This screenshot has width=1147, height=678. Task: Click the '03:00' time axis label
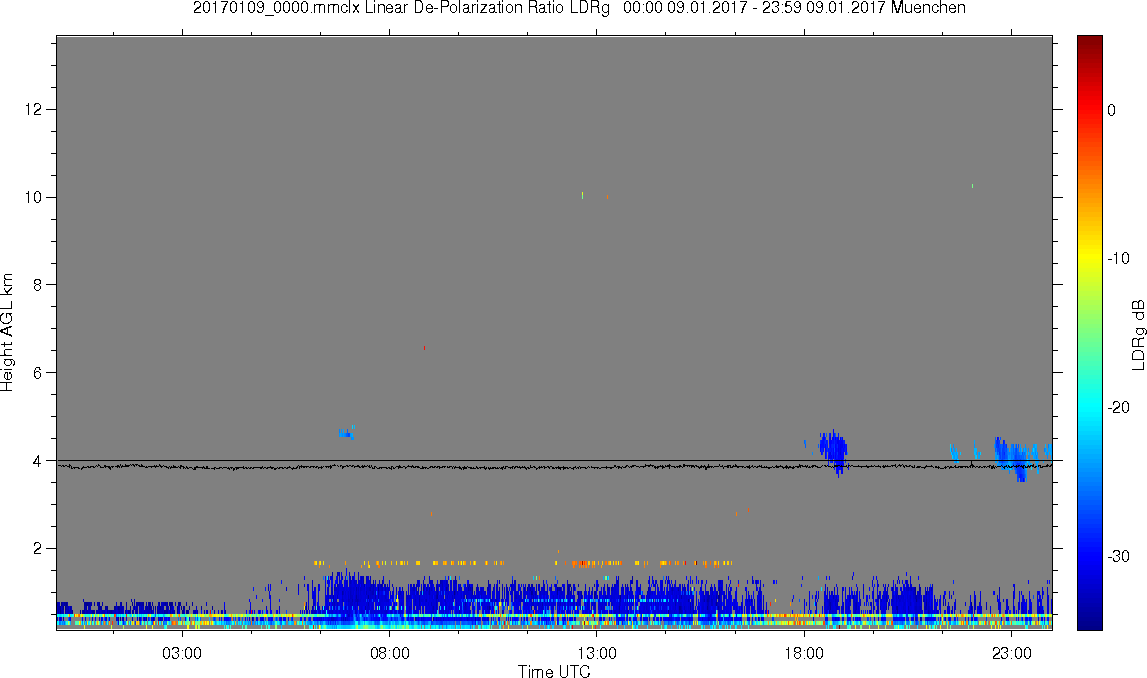coord(181,653)
